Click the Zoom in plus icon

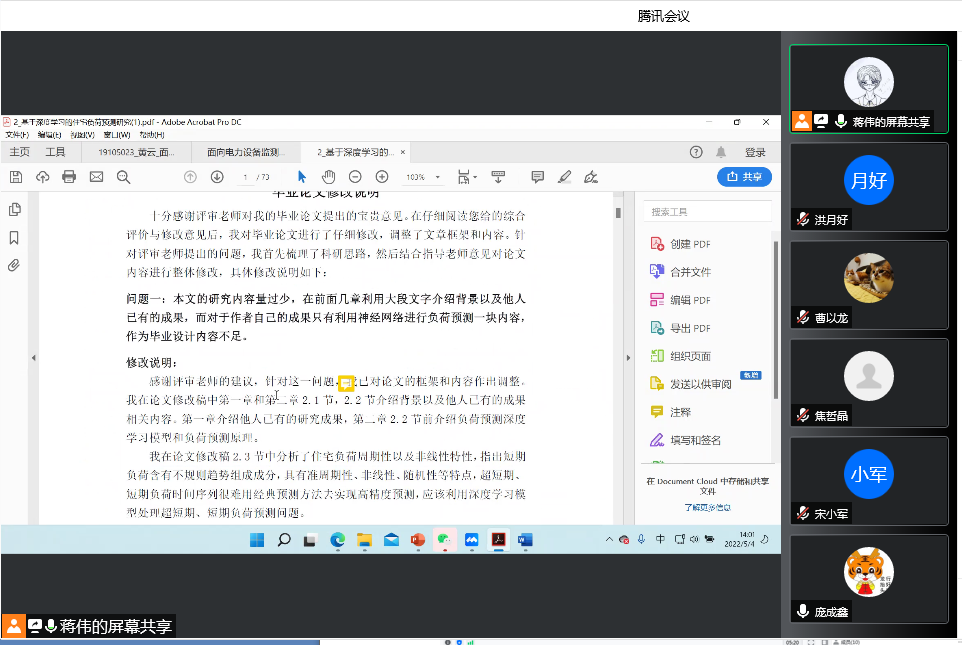point(381,177)
